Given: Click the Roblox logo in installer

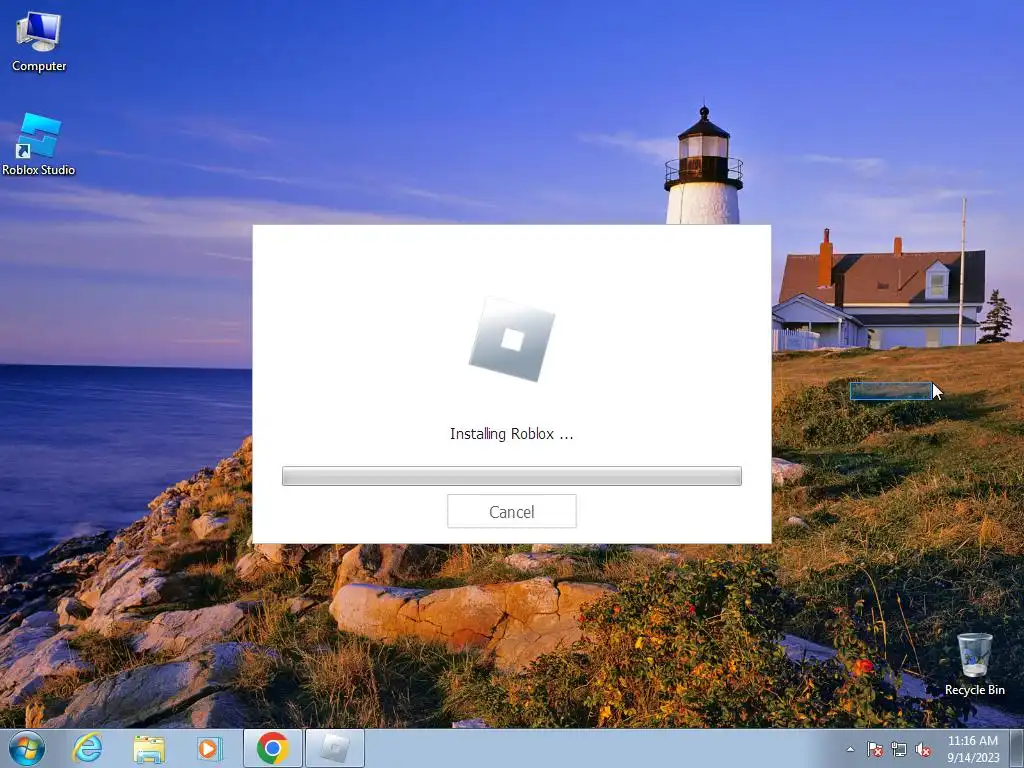Looking at the screenshot, I should (512, 339).
